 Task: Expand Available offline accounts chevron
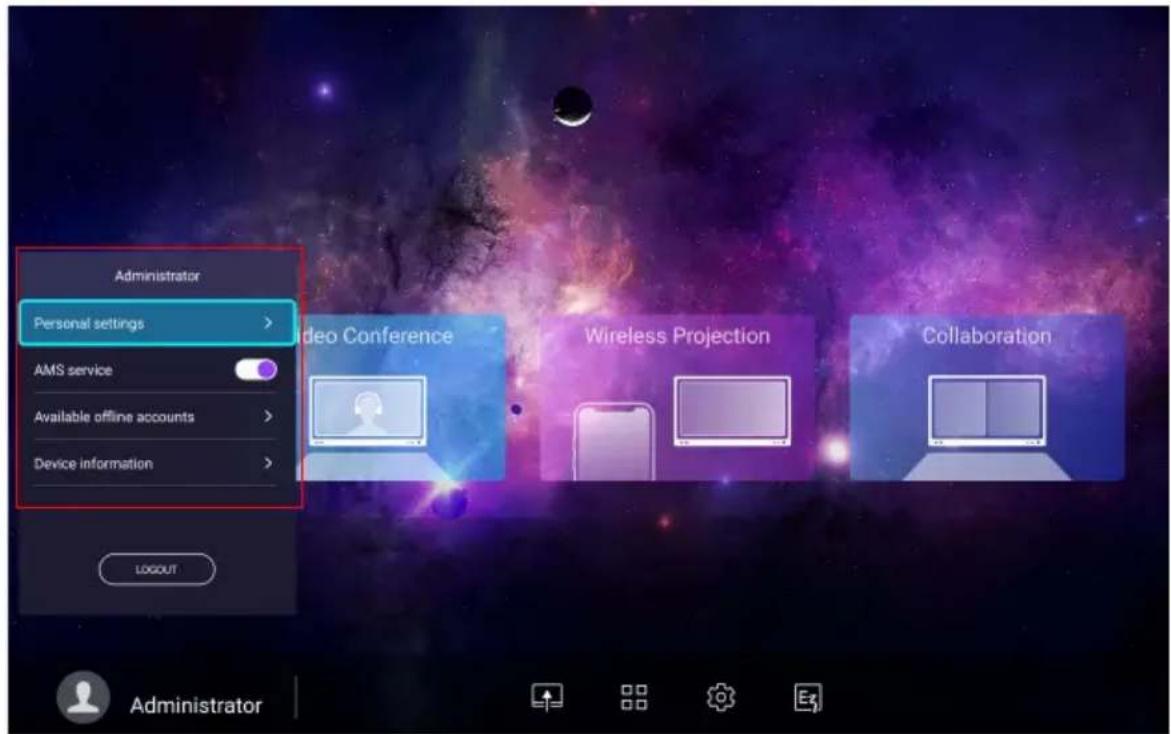click(x=268, y=416)
